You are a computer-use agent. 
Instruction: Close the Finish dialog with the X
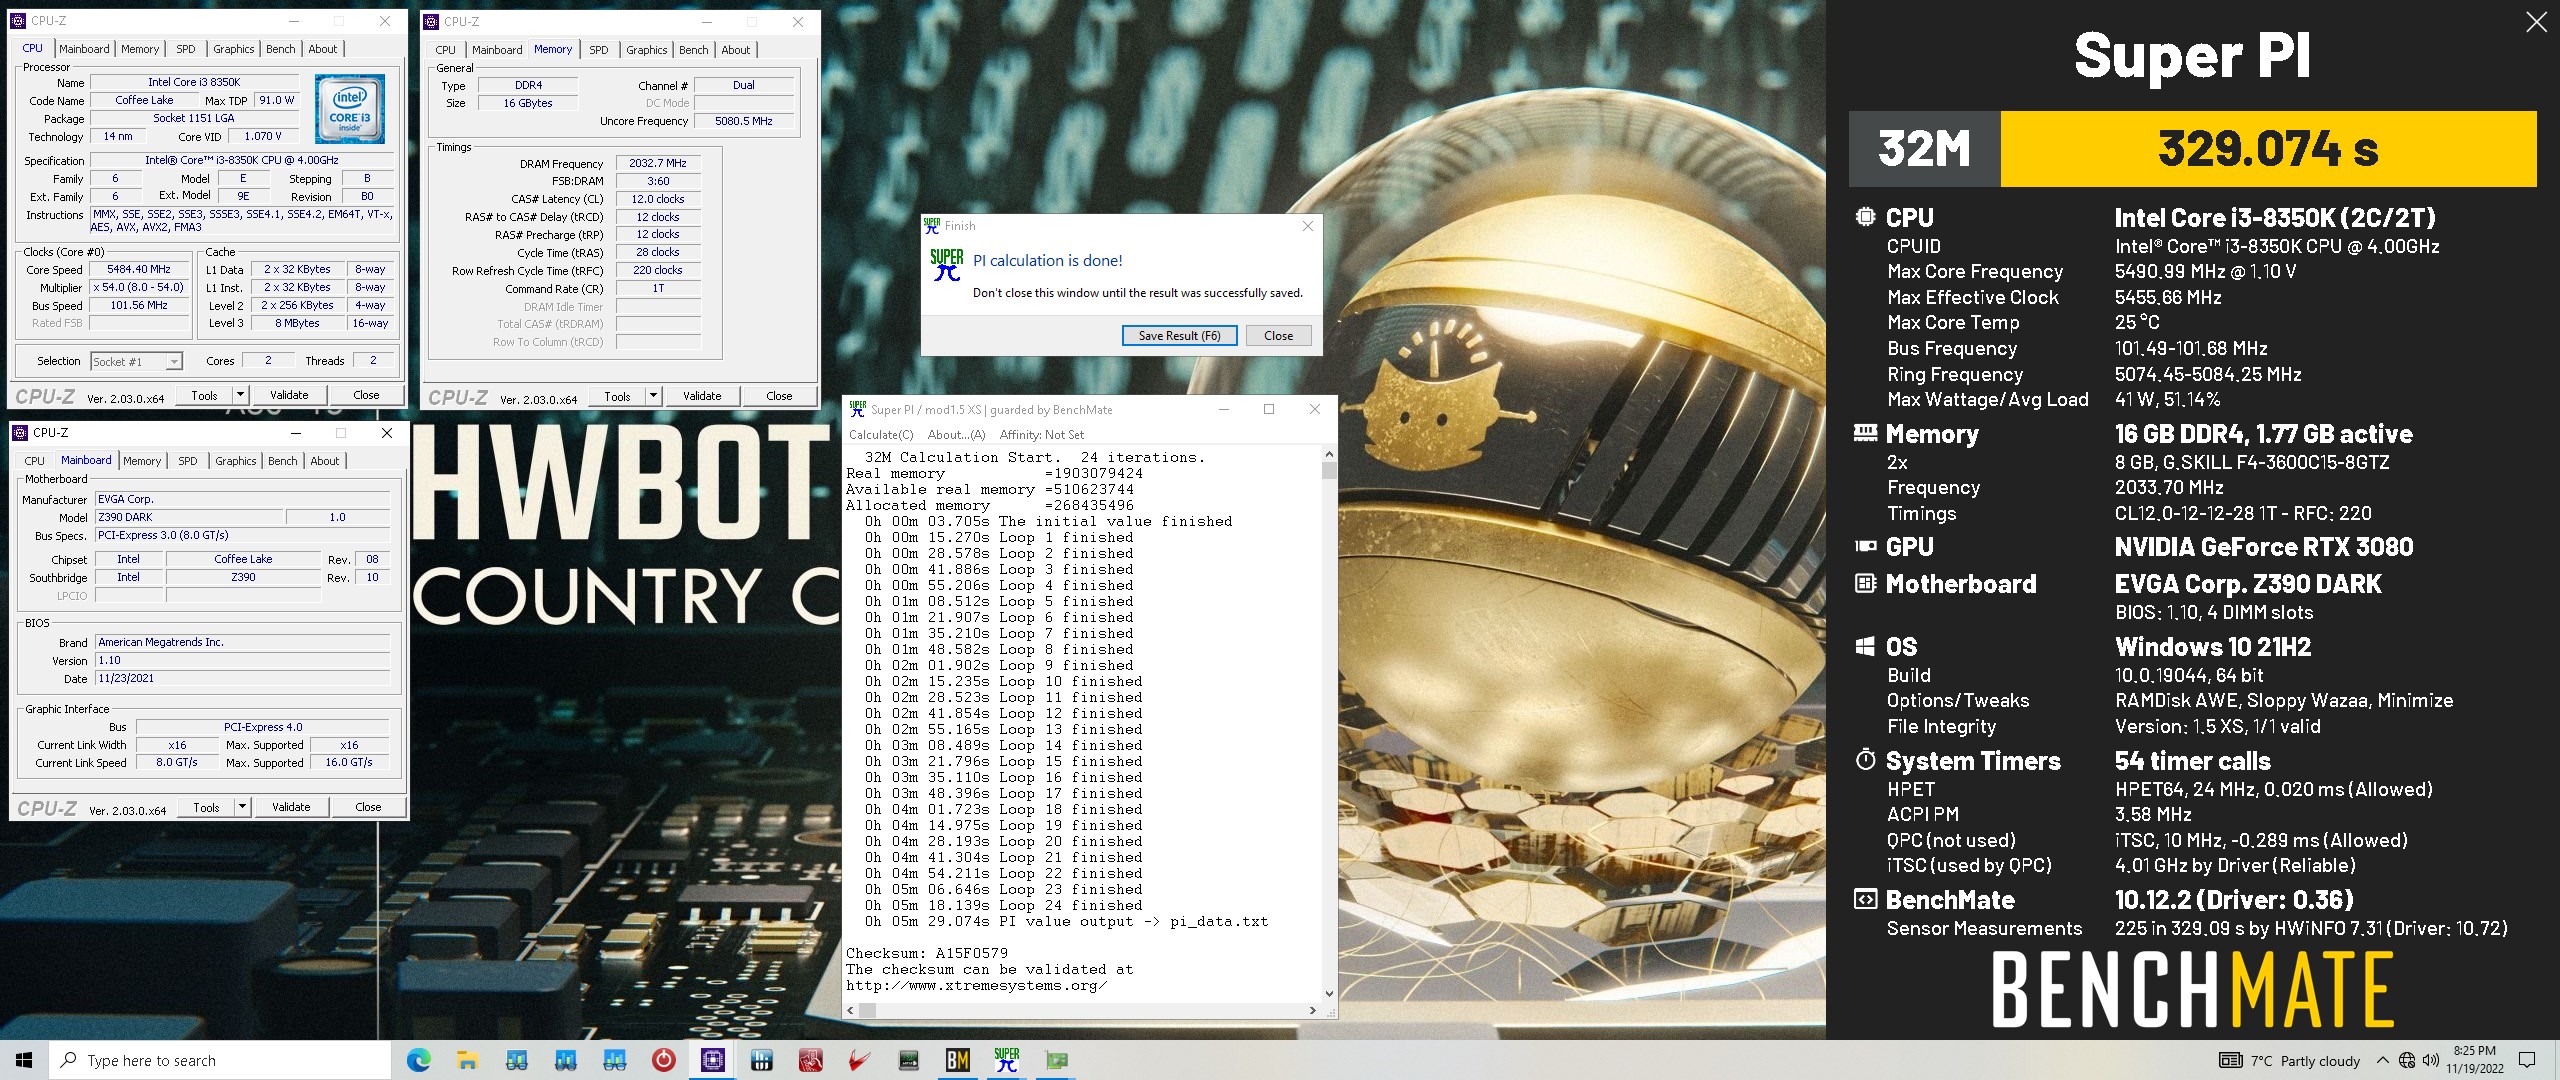pyautogui.click(x=1307, y=226)
